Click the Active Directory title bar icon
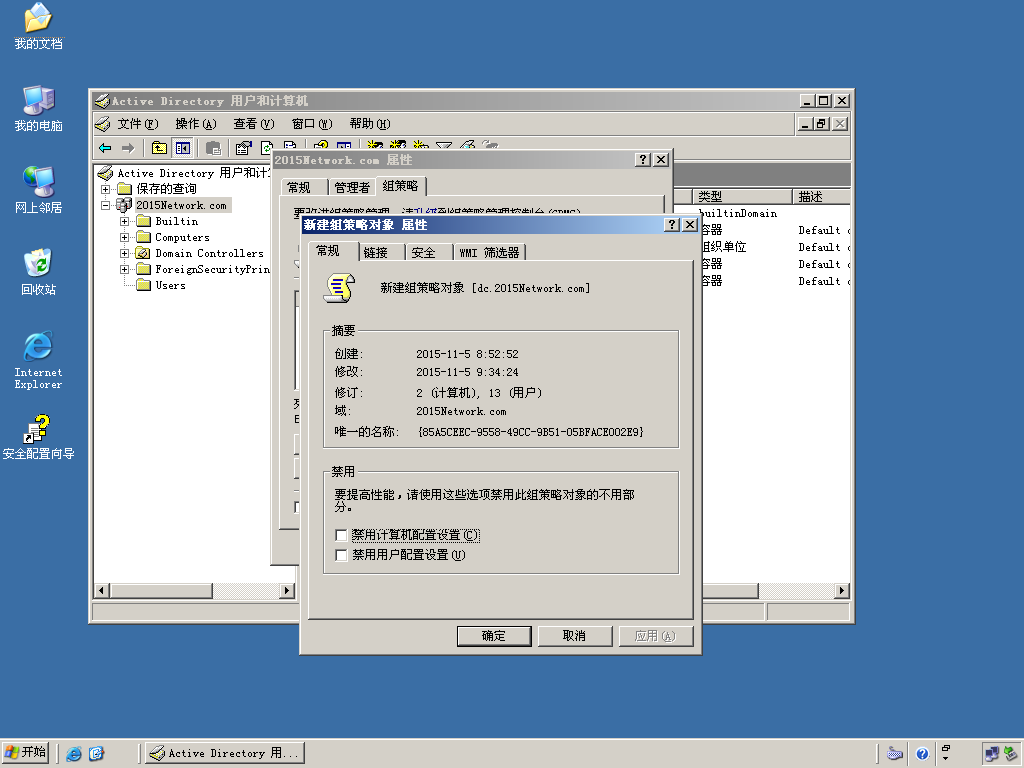The width and height of the screenshot is (1024, 768). (102, 101)
